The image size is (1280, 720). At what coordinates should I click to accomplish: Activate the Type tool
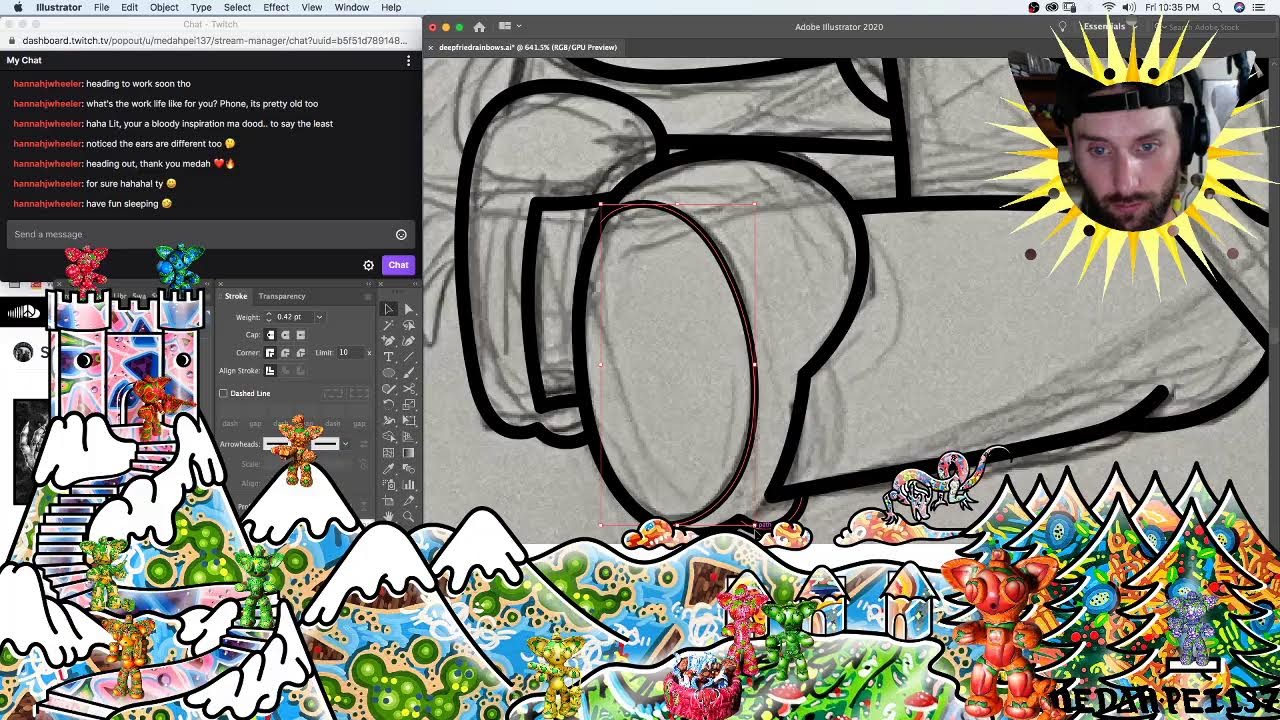click(389, 356)
